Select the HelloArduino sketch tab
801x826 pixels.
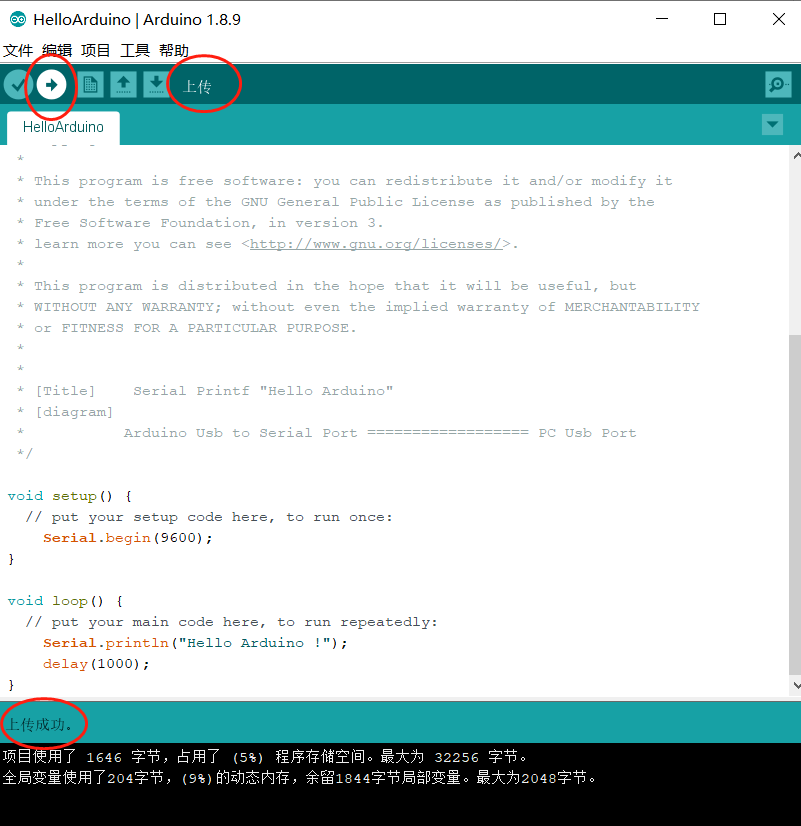pos(63,127)
